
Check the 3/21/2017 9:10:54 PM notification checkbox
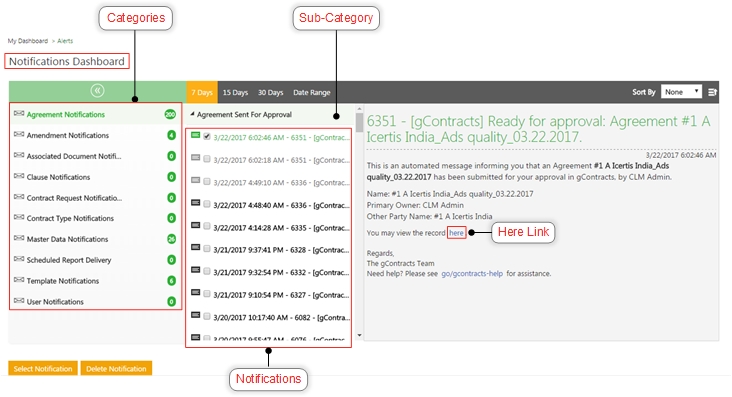pyautogui.click(x=207, y=294)
